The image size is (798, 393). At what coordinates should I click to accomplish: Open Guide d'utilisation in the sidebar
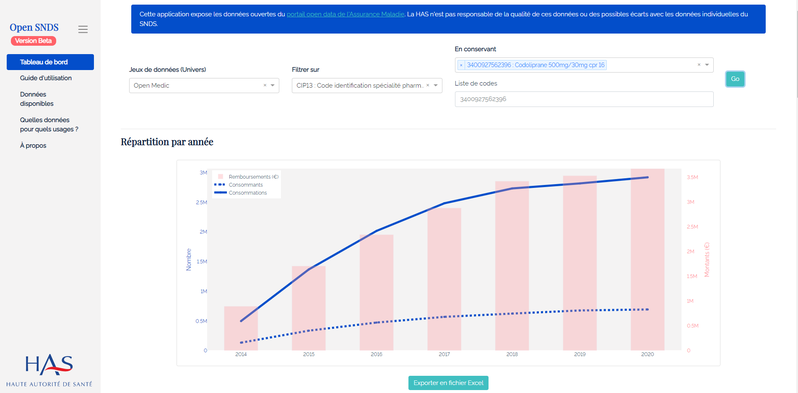46,78
